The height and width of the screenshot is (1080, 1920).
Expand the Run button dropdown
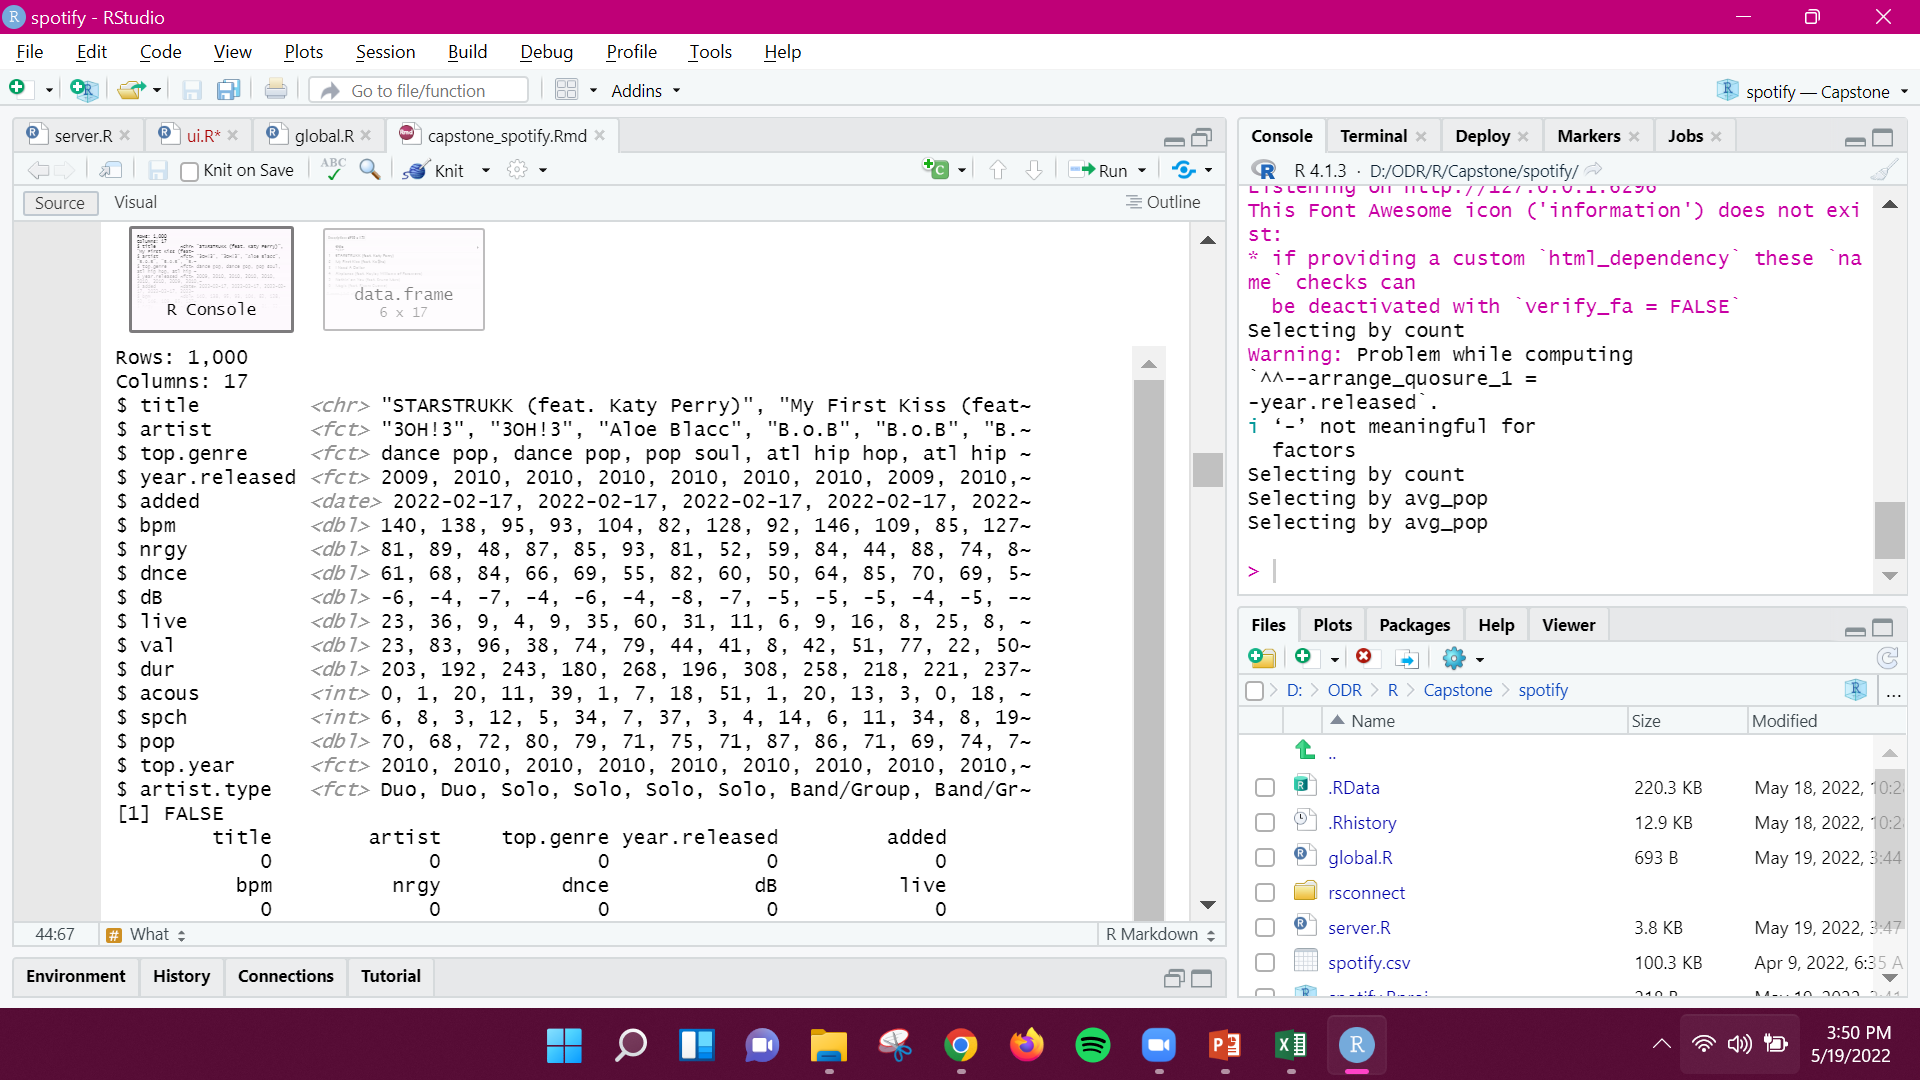click(1140, 170)
